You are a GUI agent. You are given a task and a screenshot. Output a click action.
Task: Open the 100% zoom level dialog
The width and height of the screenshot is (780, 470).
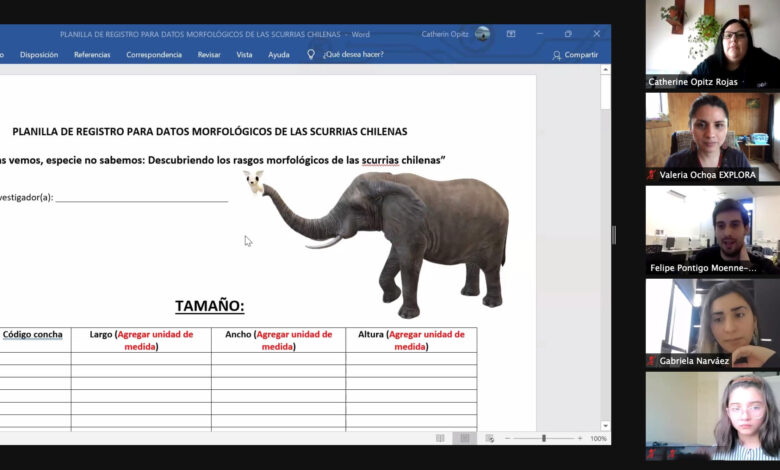click(x=598, y=438)
